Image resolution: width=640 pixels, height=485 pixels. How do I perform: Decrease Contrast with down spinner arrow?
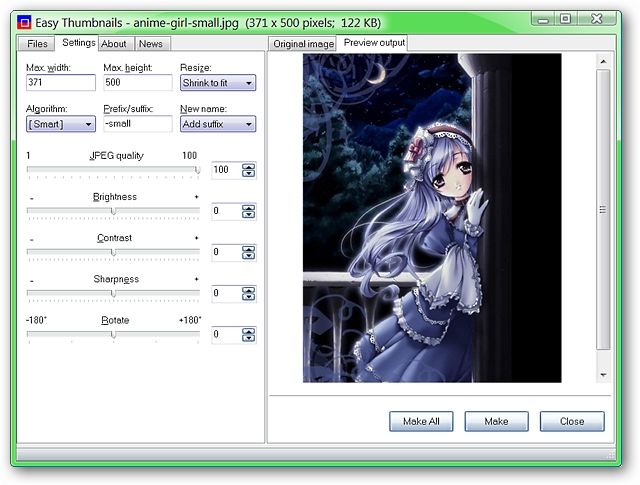coord(249,256)
